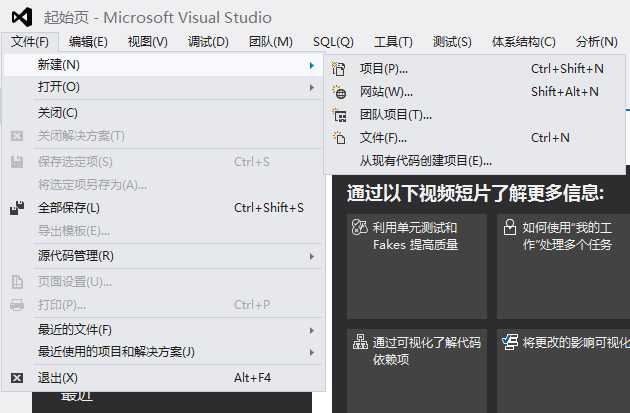Viewport: 630px width, 413px height.
Task: Click the Ctrl+Shift+N shortcut text
Action: [567, 69]
